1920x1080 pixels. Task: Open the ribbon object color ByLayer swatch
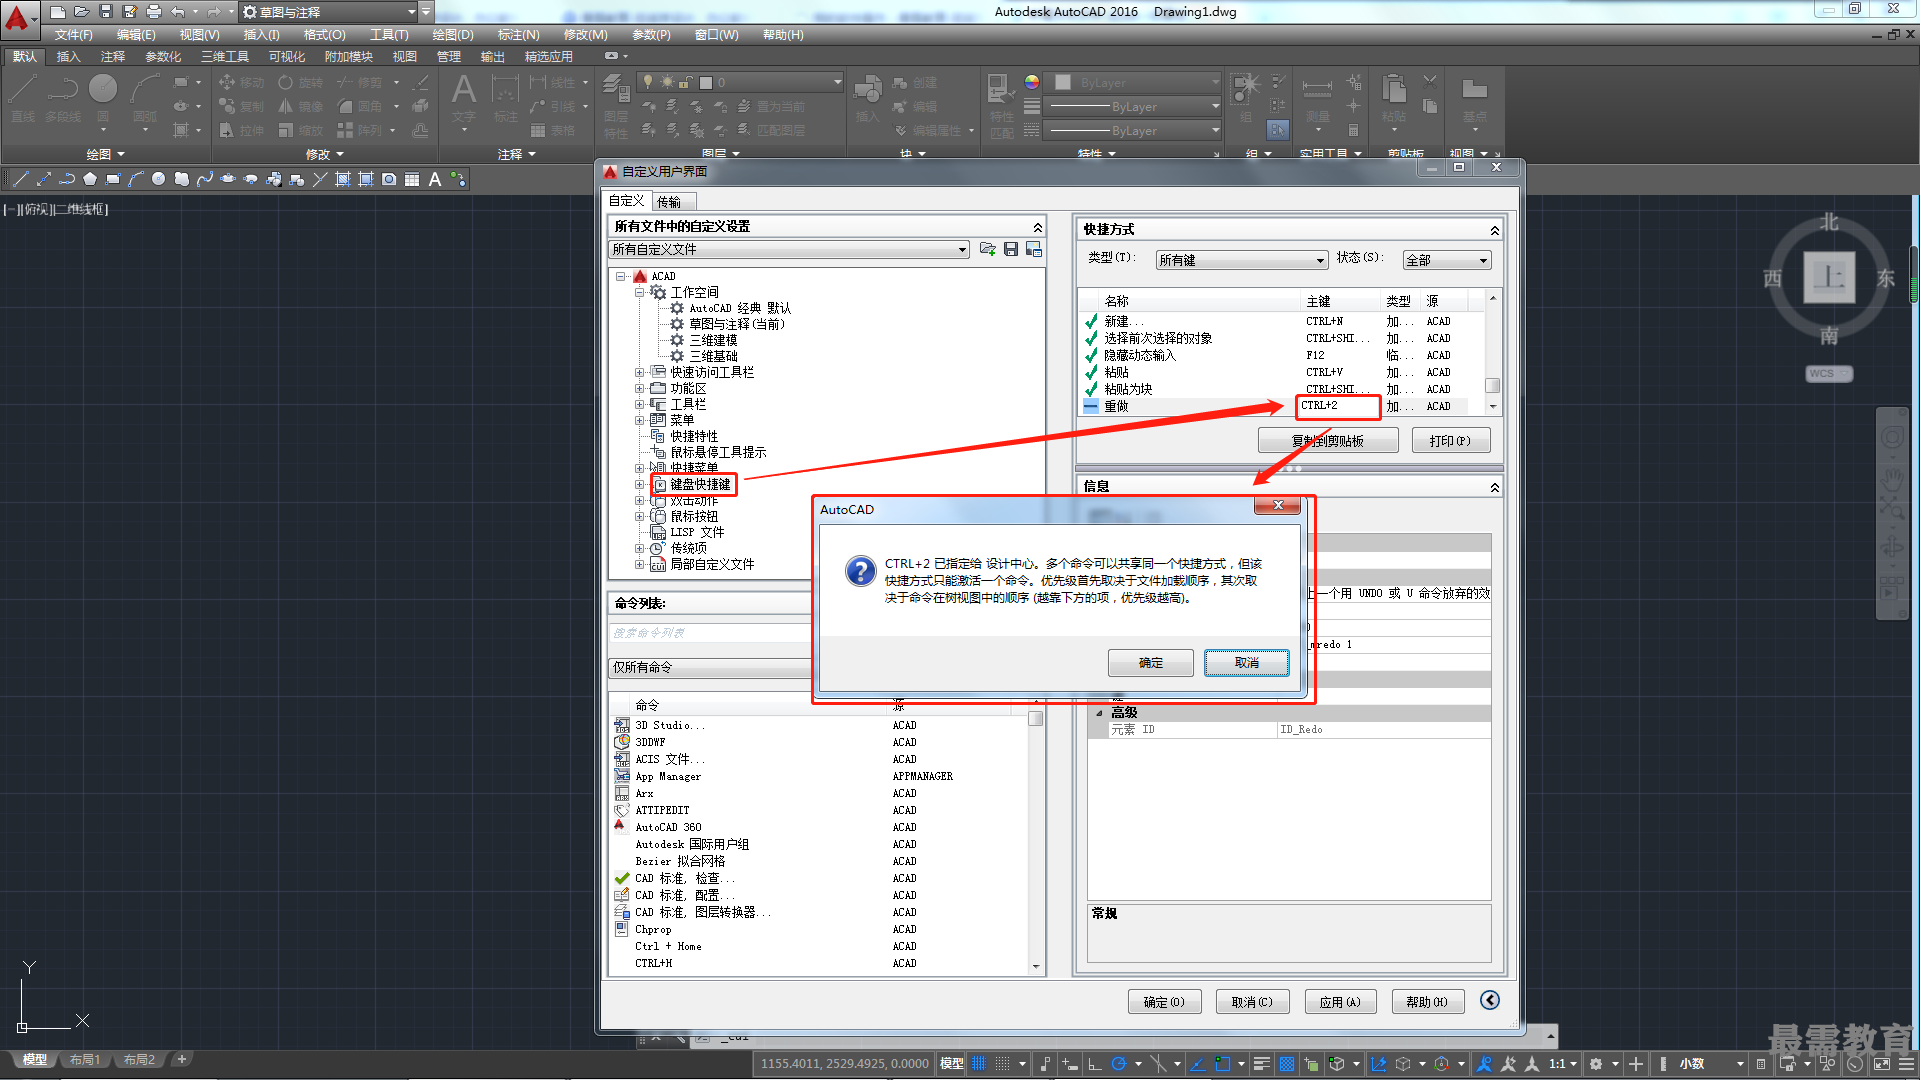pyautogui.click(x=1063, y=83)
